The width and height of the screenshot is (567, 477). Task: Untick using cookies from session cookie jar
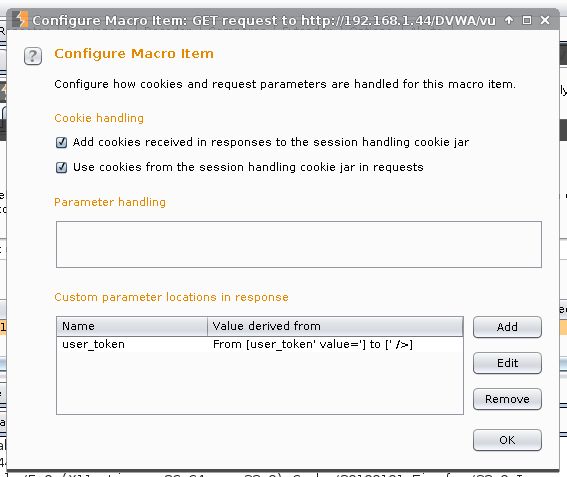point(61,167)
